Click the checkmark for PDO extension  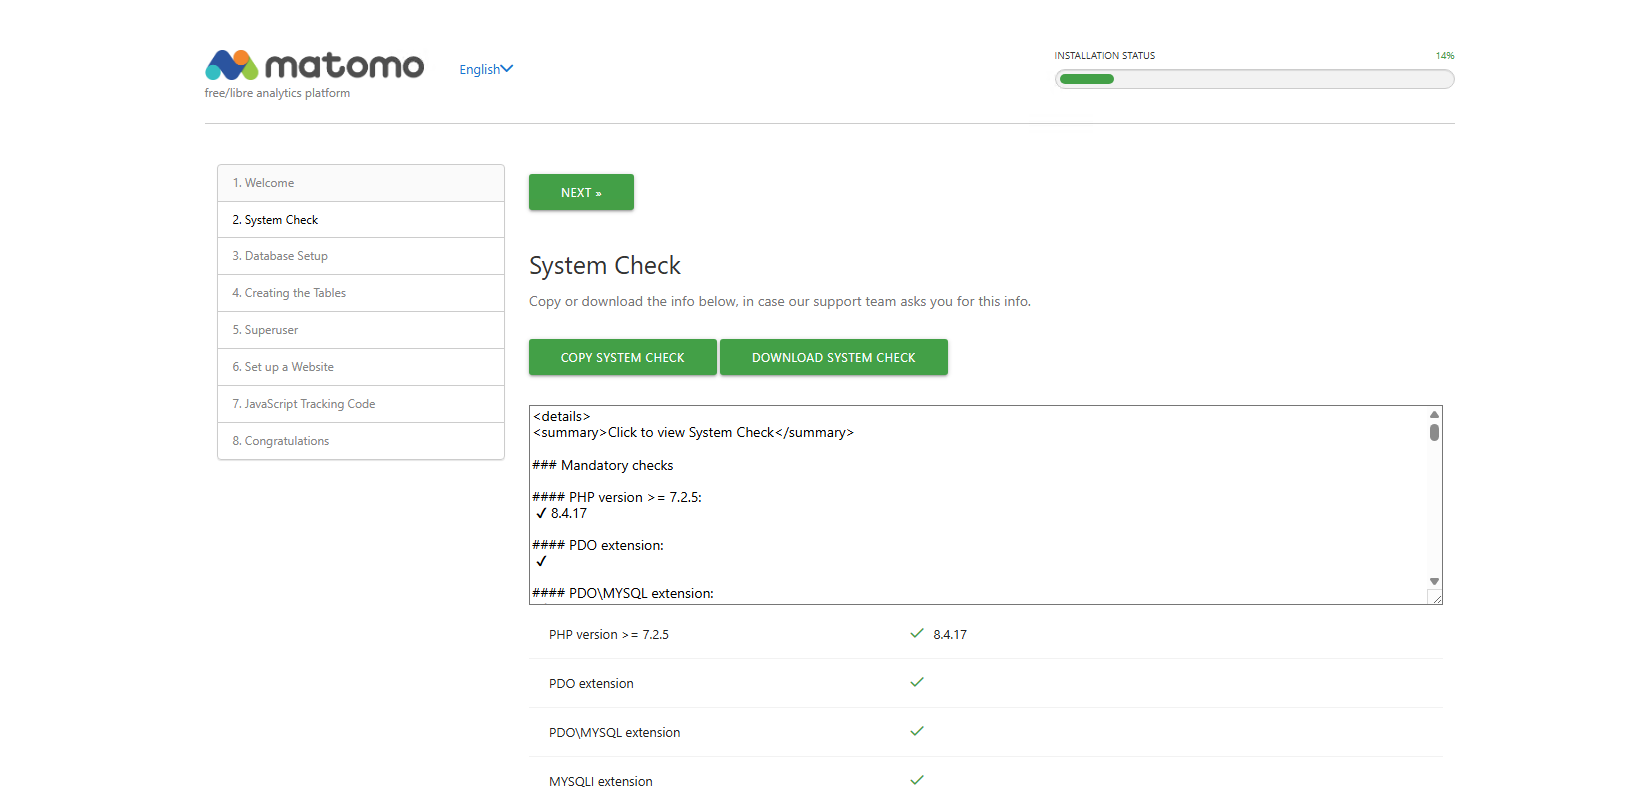tap(917, 682)
